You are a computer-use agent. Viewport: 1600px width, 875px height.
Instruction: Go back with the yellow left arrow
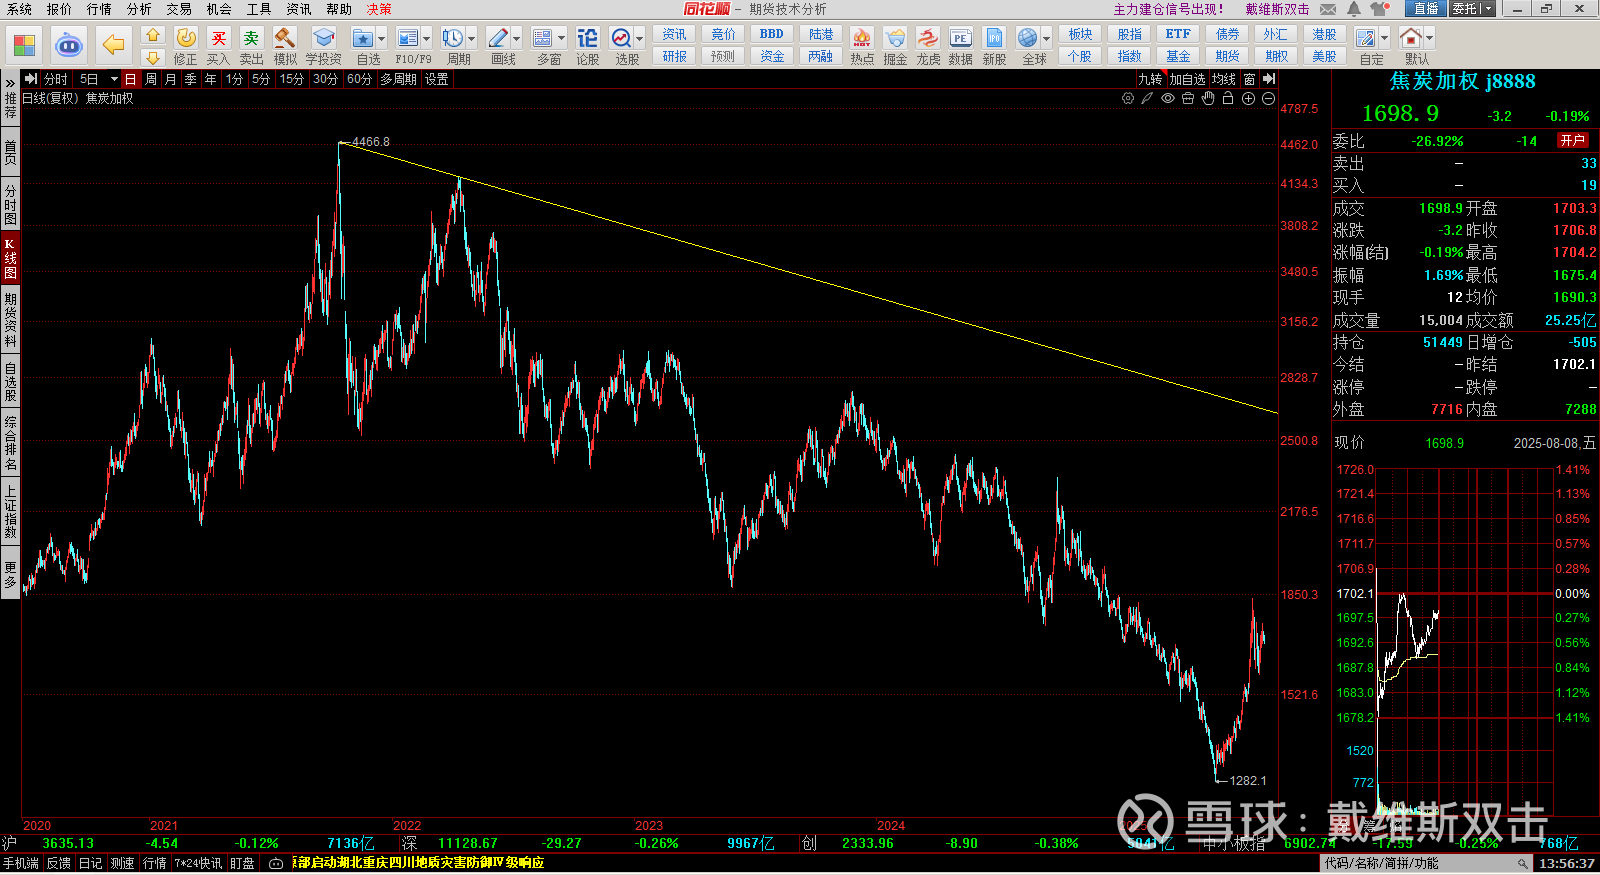(113, 45)
